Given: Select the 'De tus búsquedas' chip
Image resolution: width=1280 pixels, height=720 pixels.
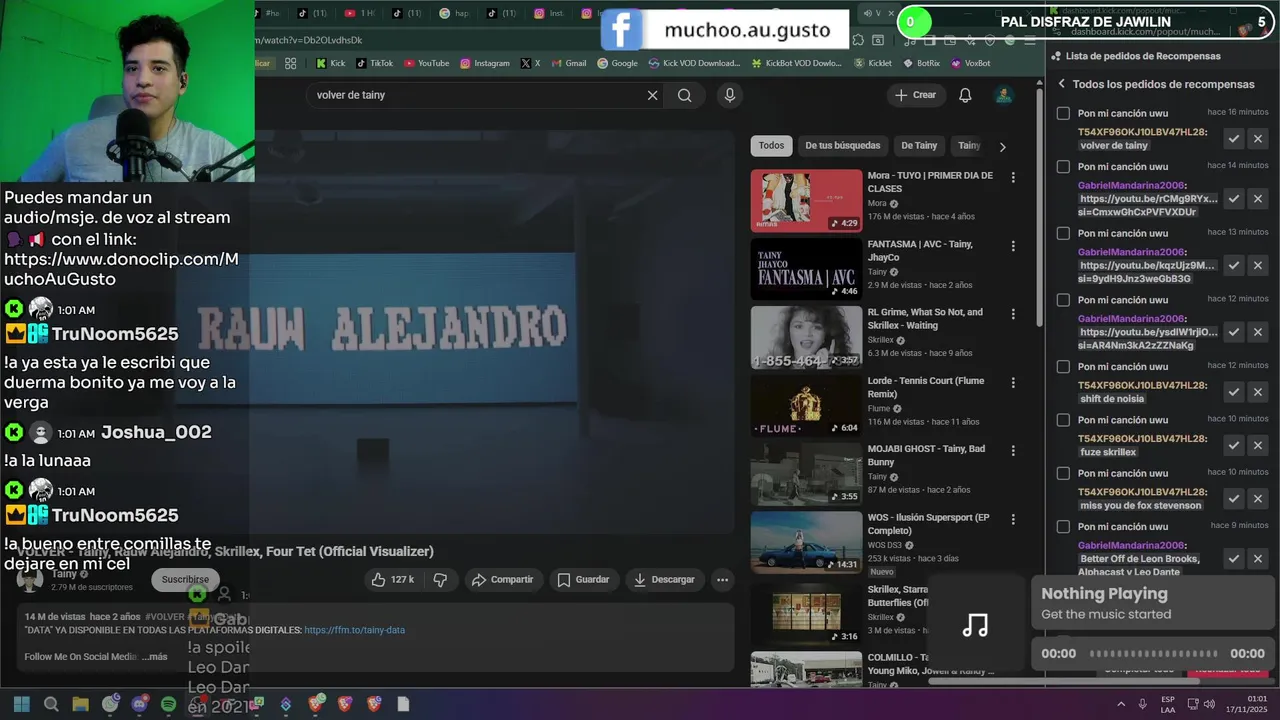Looking at the screenshot, I should click(x=843, y=146).
